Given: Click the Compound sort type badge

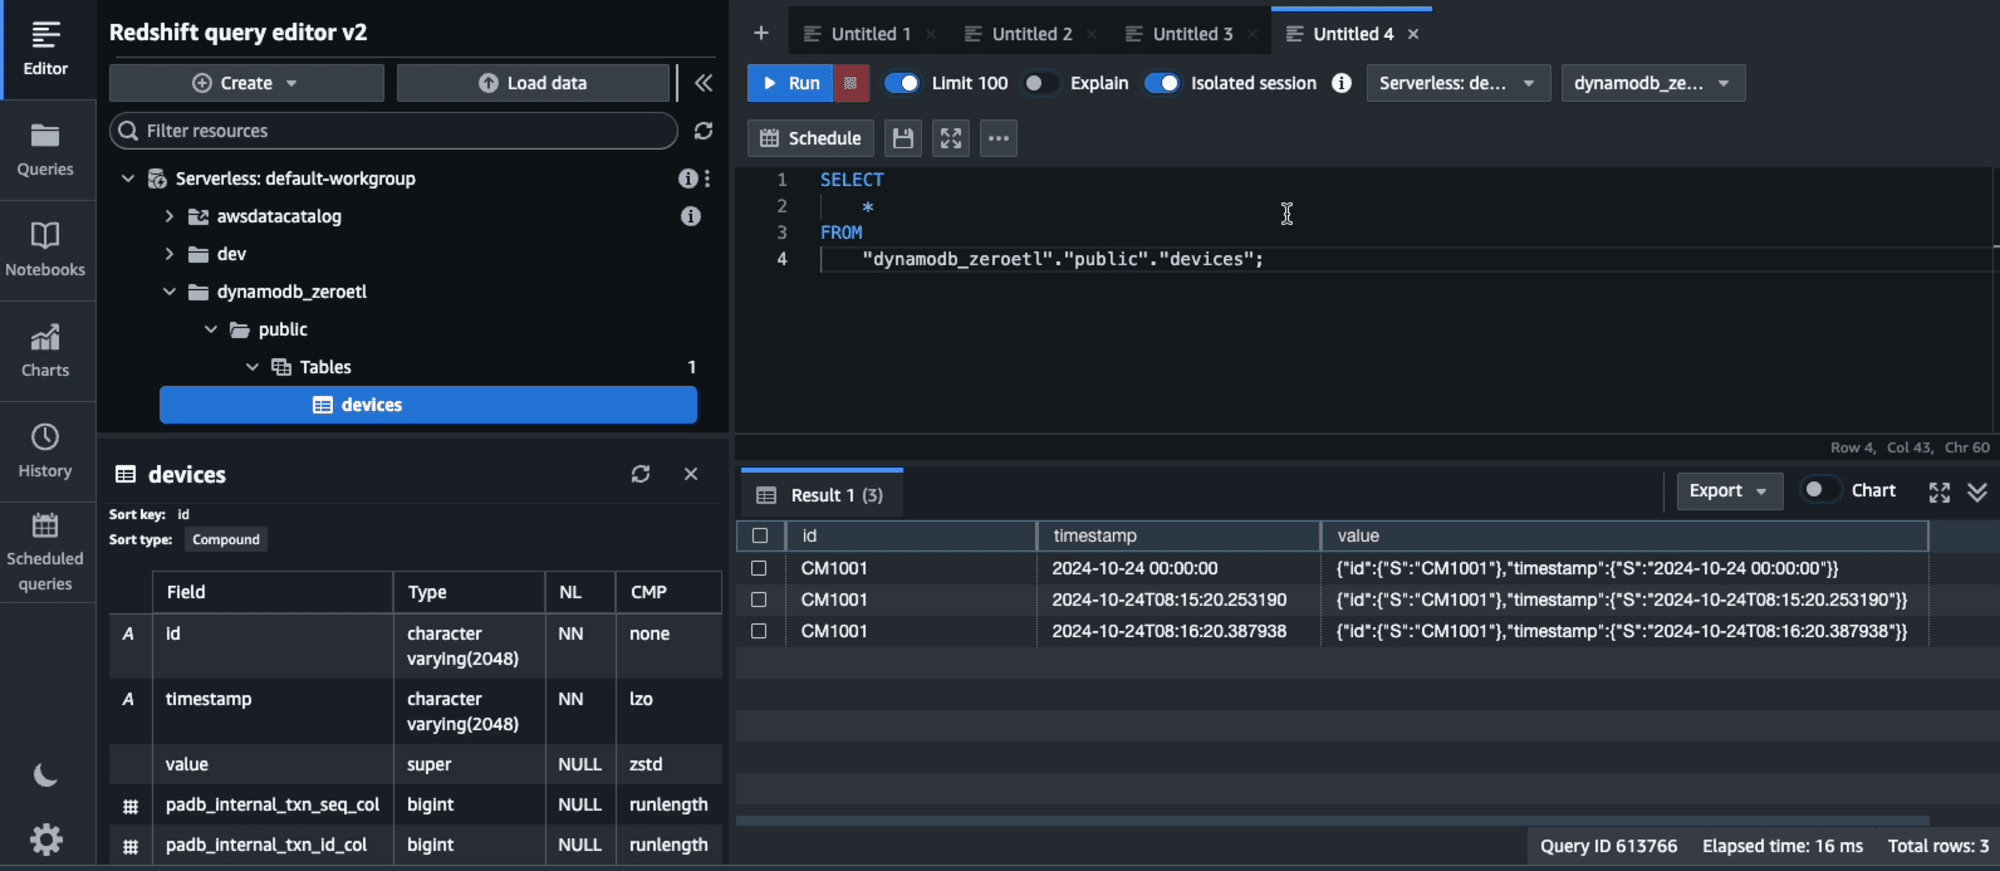Looking at the screenshot, I should (226, 540).
